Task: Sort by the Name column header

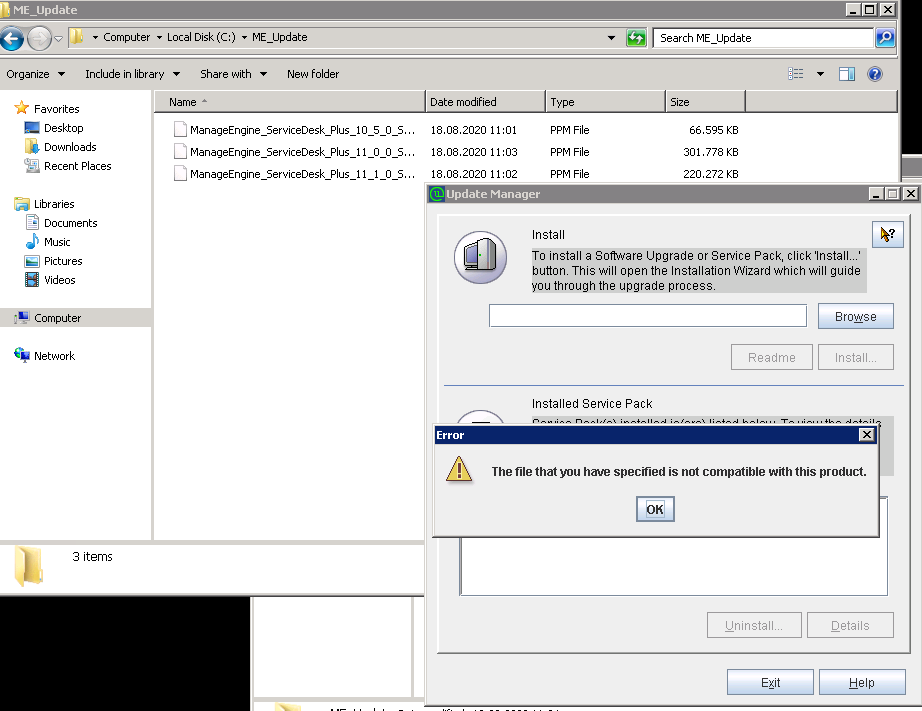Action: [289, 102]
